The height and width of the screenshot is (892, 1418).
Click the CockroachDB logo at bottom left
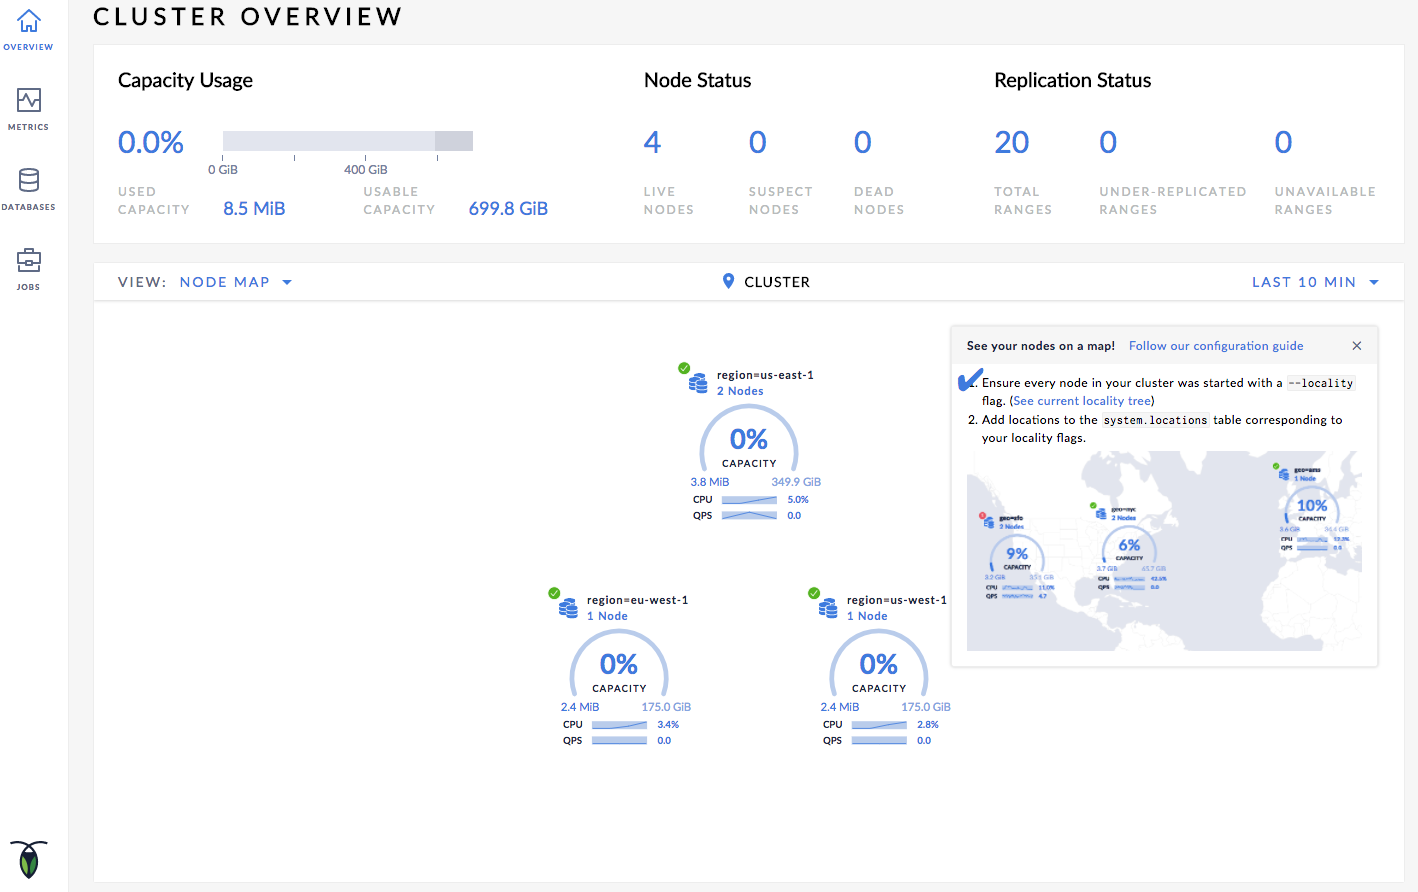(28, 858)
